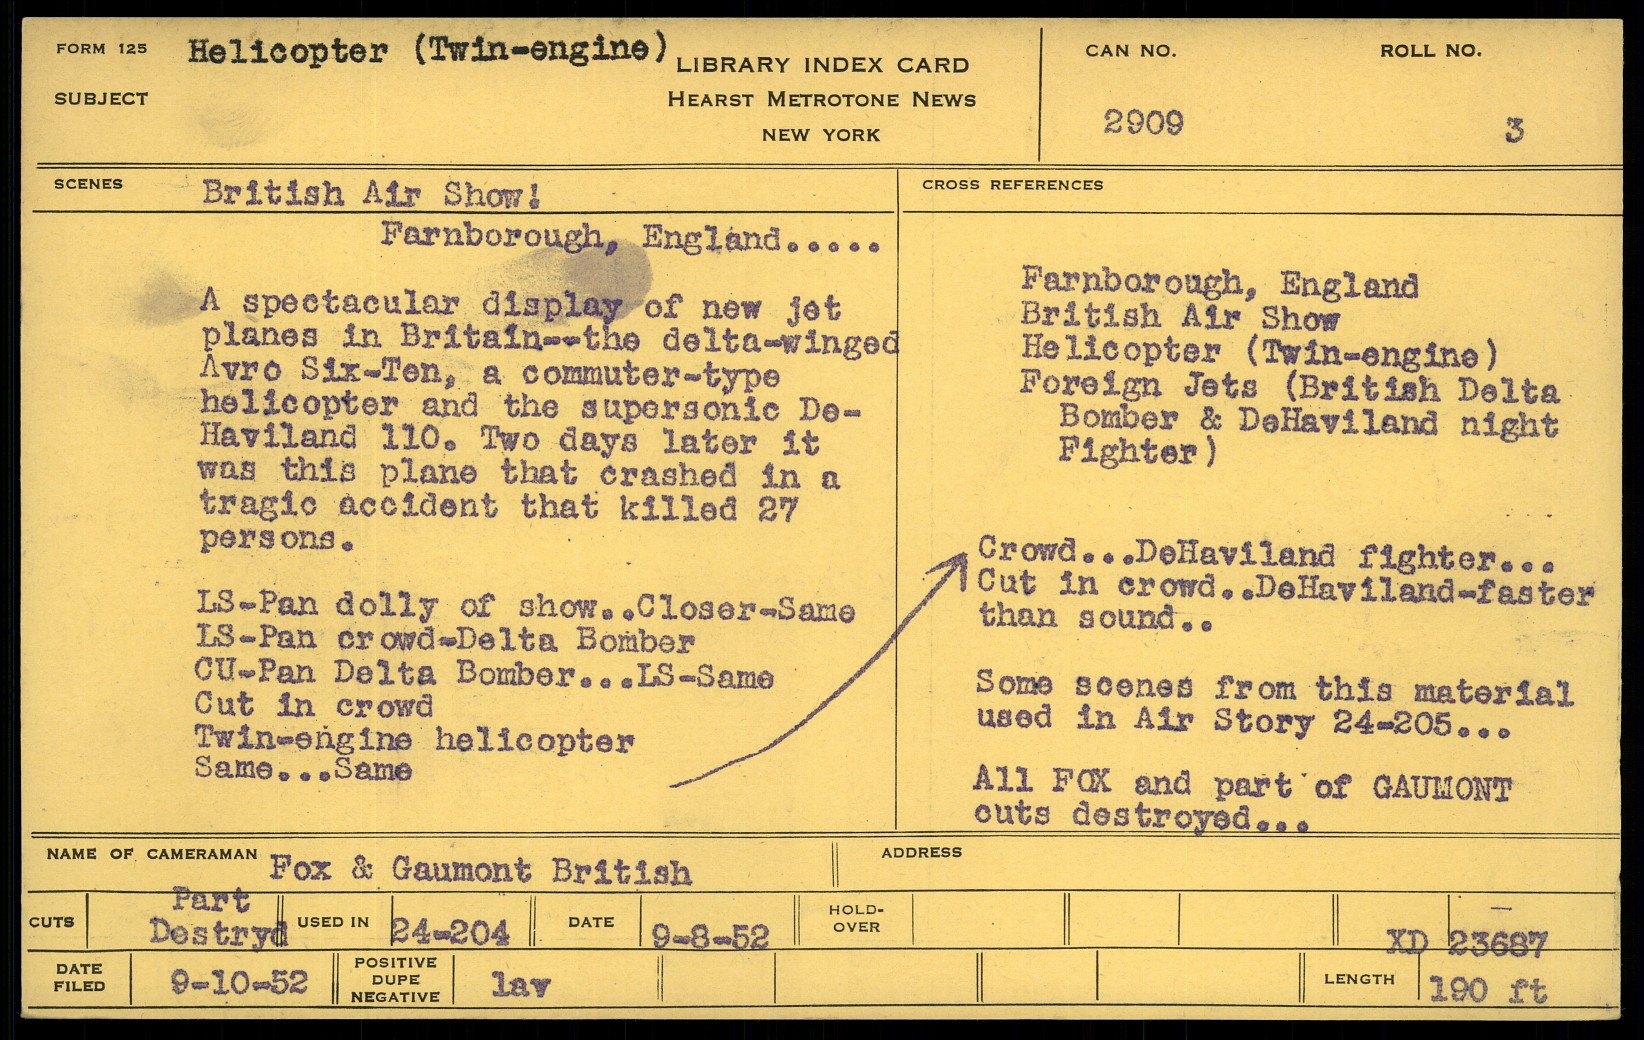Click the 'Used In' value 24-204
The image size is (1644, 1040).
[x=450, y=932]
